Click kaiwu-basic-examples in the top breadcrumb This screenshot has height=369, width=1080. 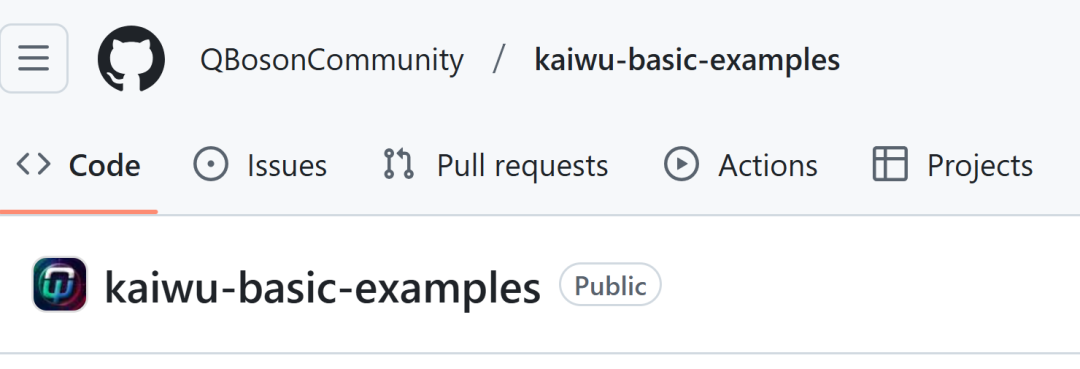[x=687, y=60]
